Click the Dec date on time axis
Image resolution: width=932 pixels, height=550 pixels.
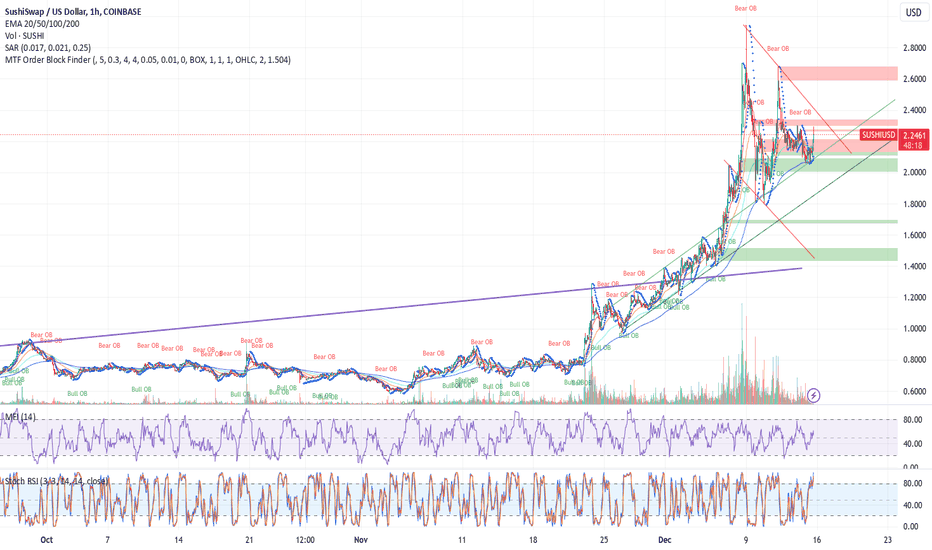(x=665, y=540)
